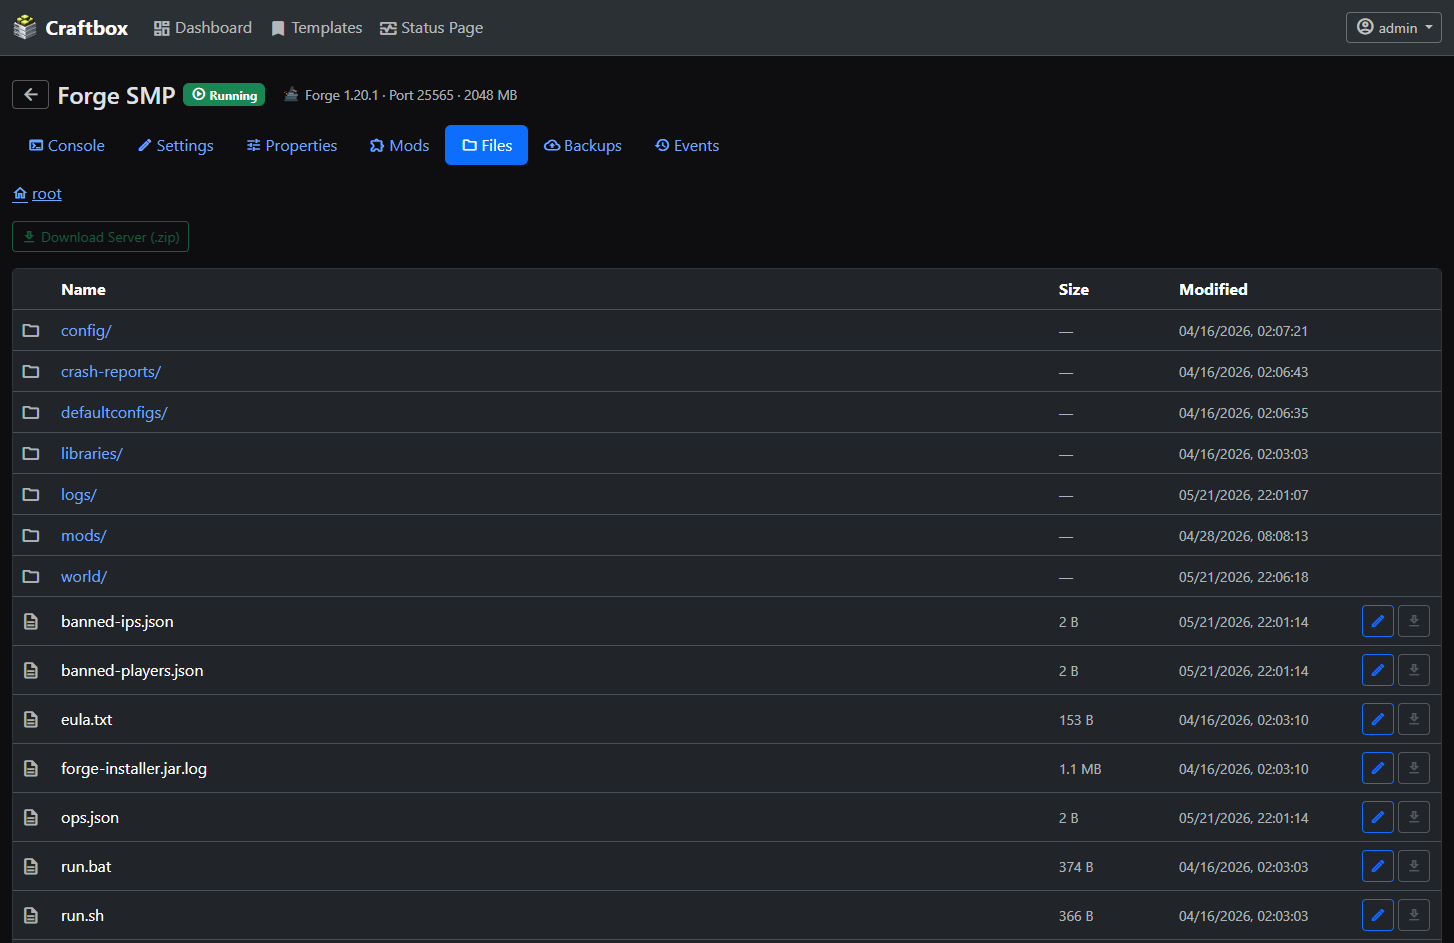This screenshot has height=943, width=1454.
Task: Switch to the Console tab
Action: coord(67,146)
